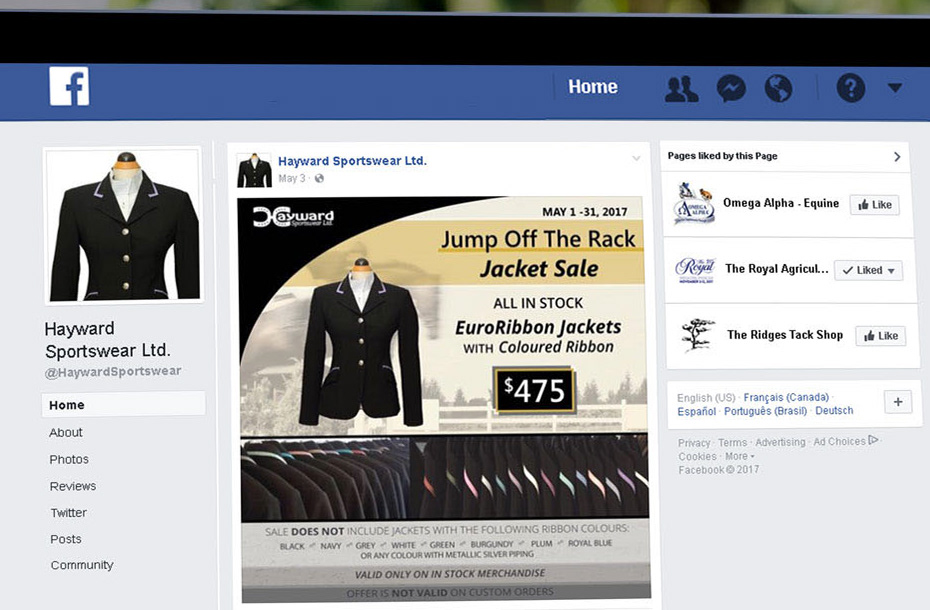Viewport: 930px width, 610px height.
Task: Expand the account dropdown arrow in header
Action: point(895,88)
